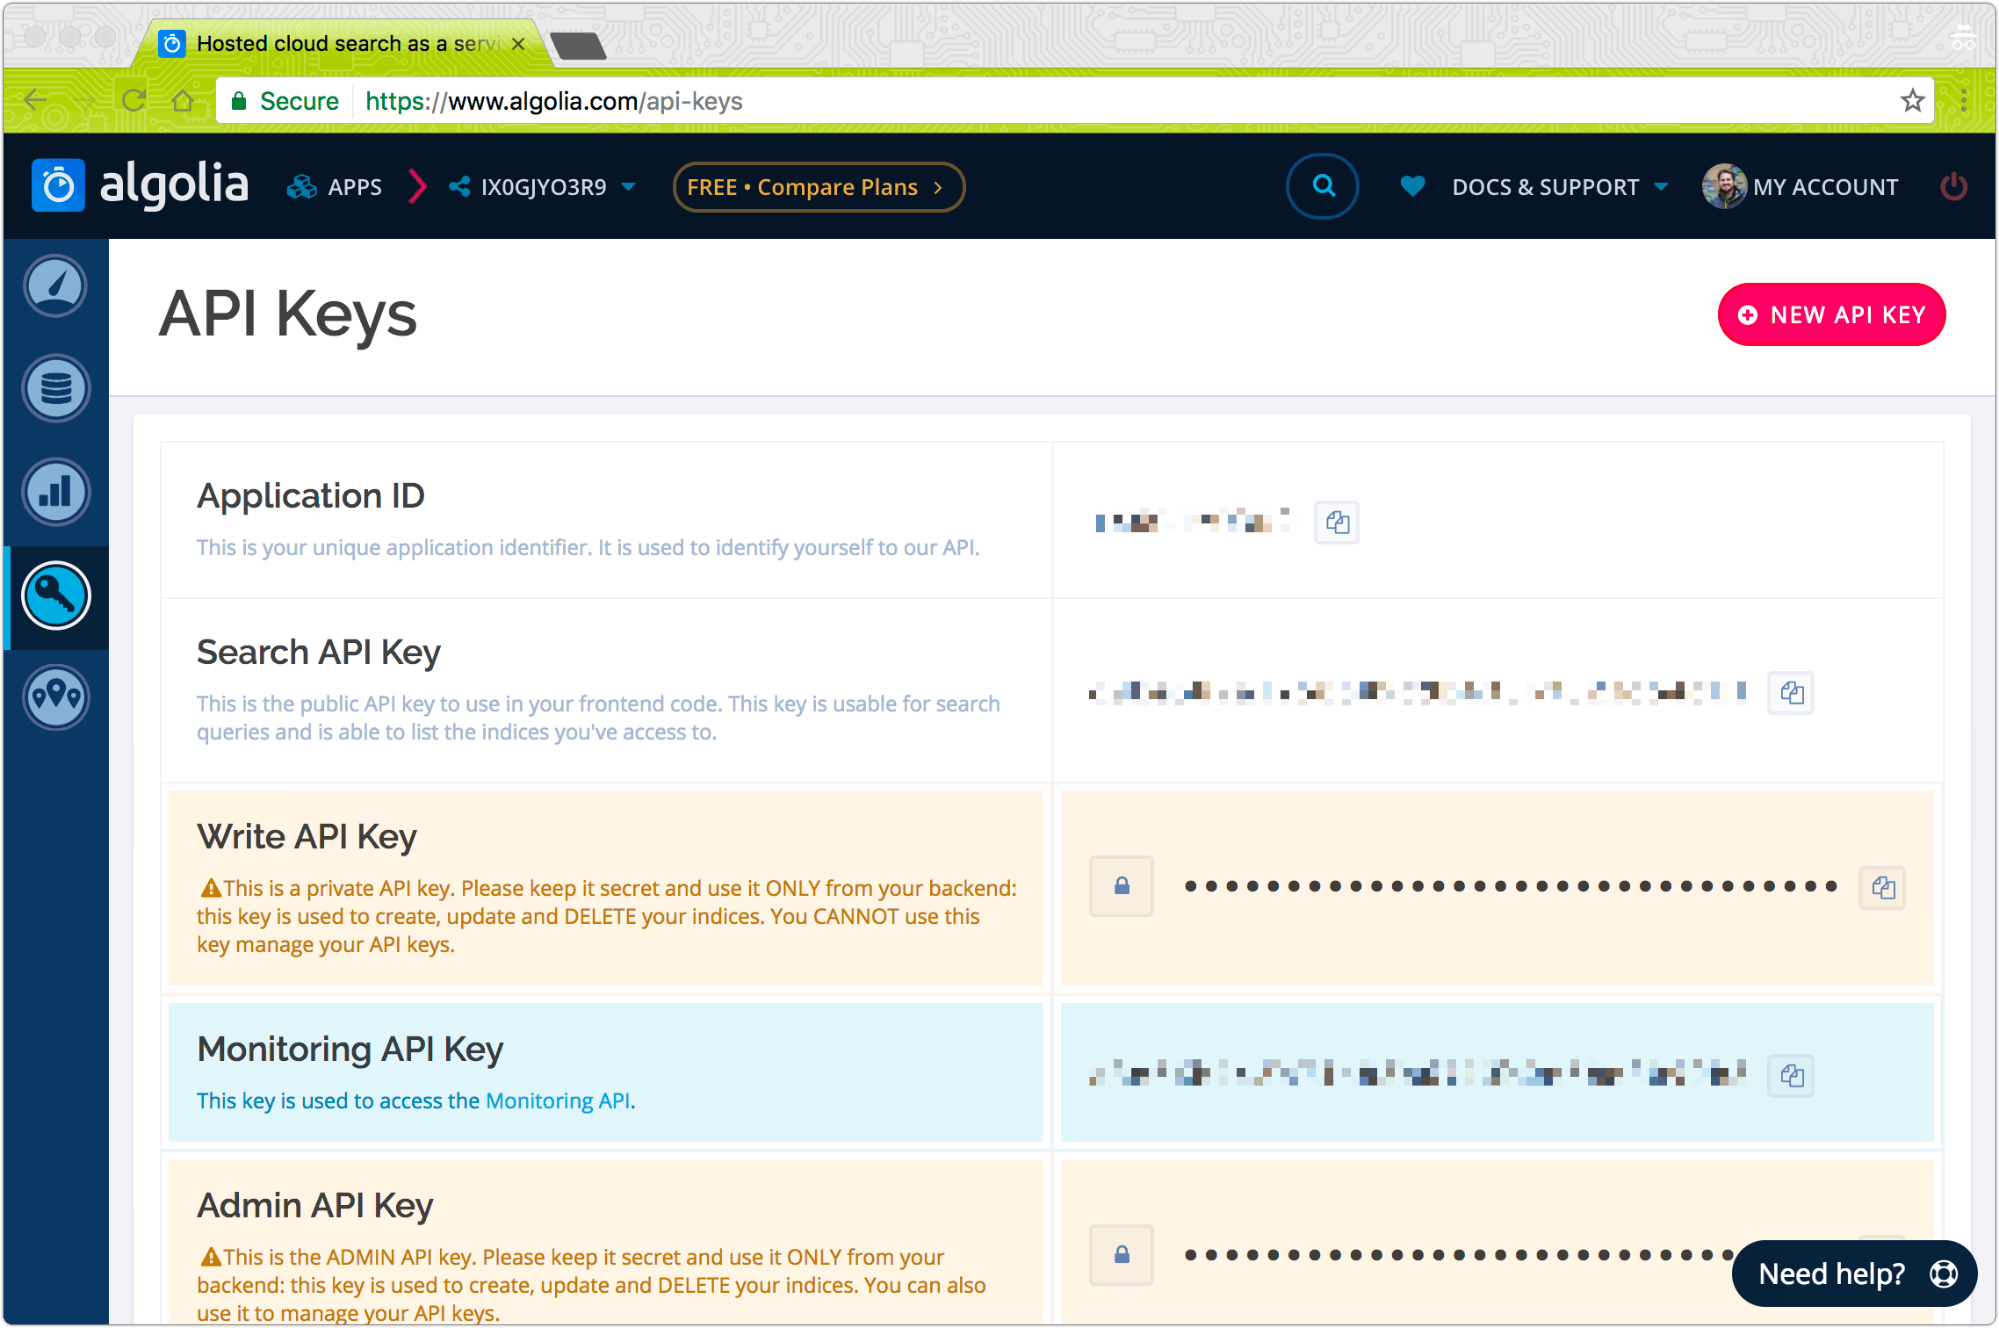Open the Analytics bar chart sidebar icon
Screen dimensions: 1999x1328
56,492
